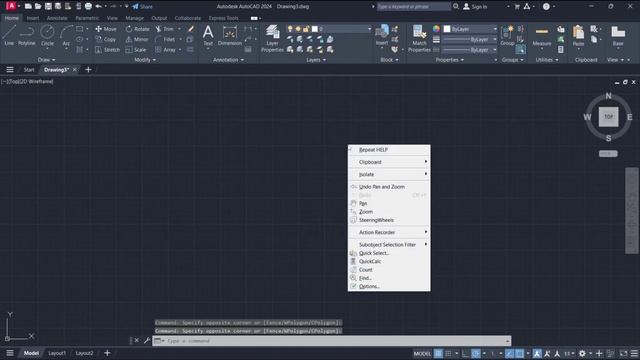
Task: Activate the Stretch tool
Action: tap(107, 49)
